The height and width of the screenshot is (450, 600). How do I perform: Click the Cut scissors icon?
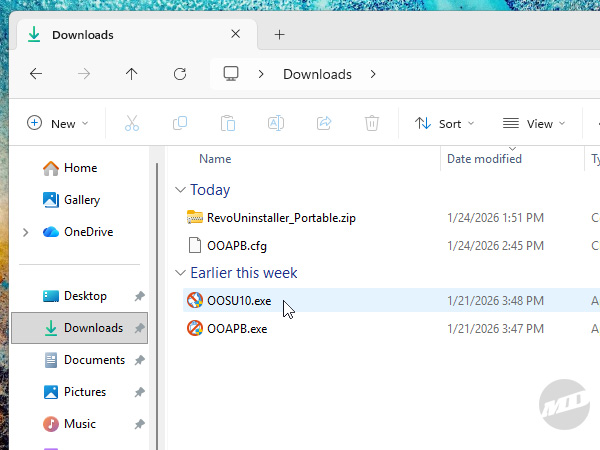point(132,123)
